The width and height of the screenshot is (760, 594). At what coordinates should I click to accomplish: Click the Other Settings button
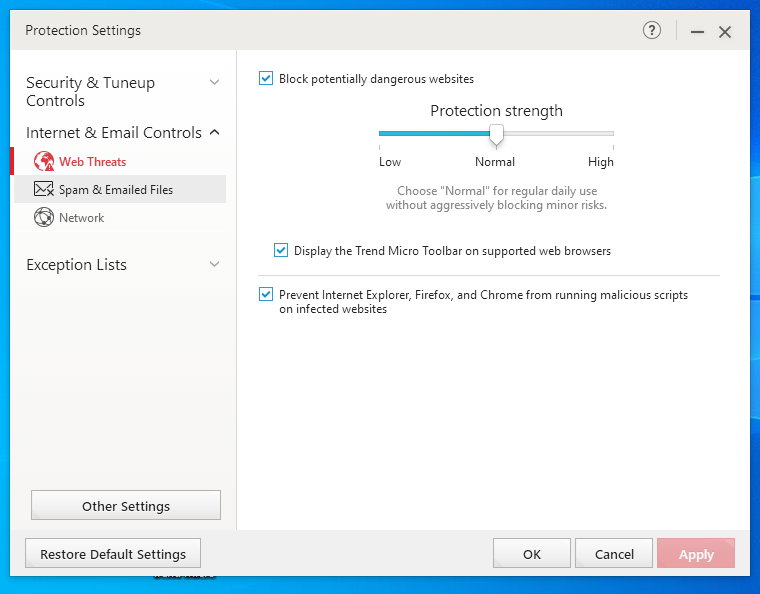tap(126, 506)
